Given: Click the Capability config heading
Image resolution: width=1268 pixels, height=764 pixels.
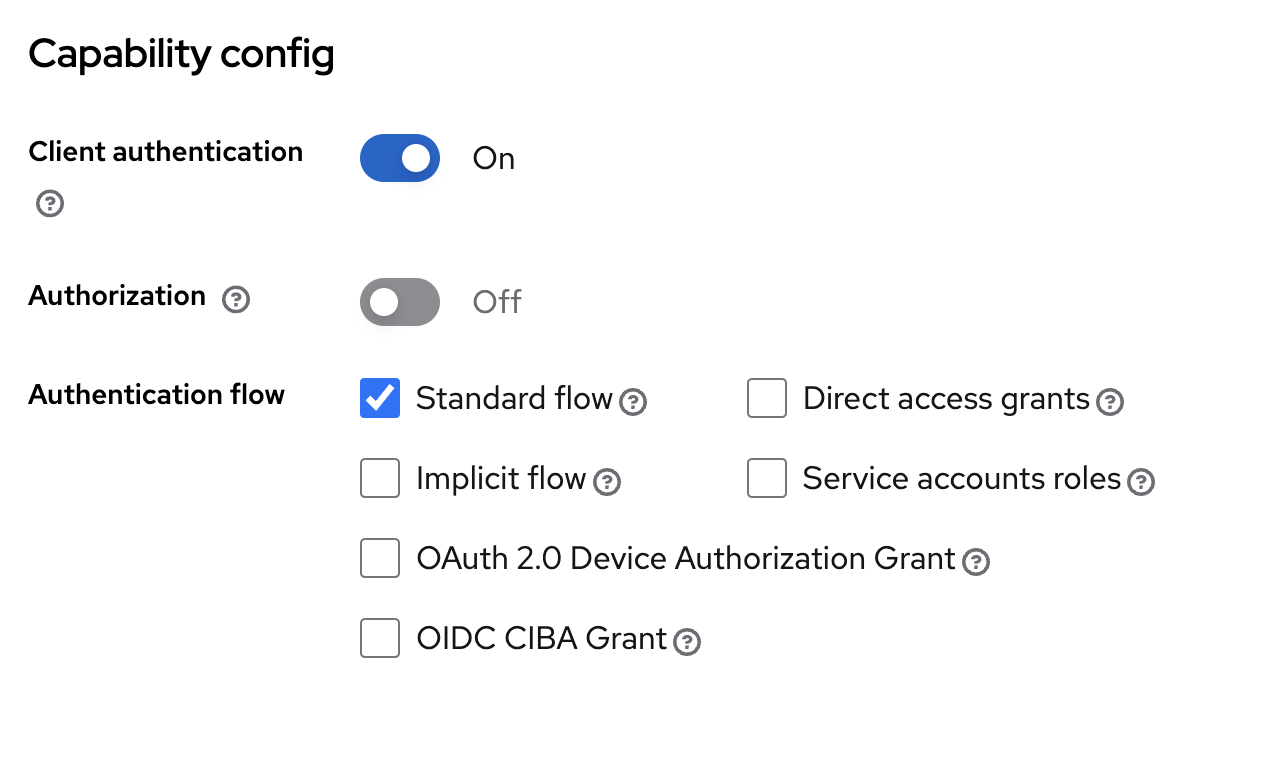Looking at the screenshot, I should pos(181,54).
